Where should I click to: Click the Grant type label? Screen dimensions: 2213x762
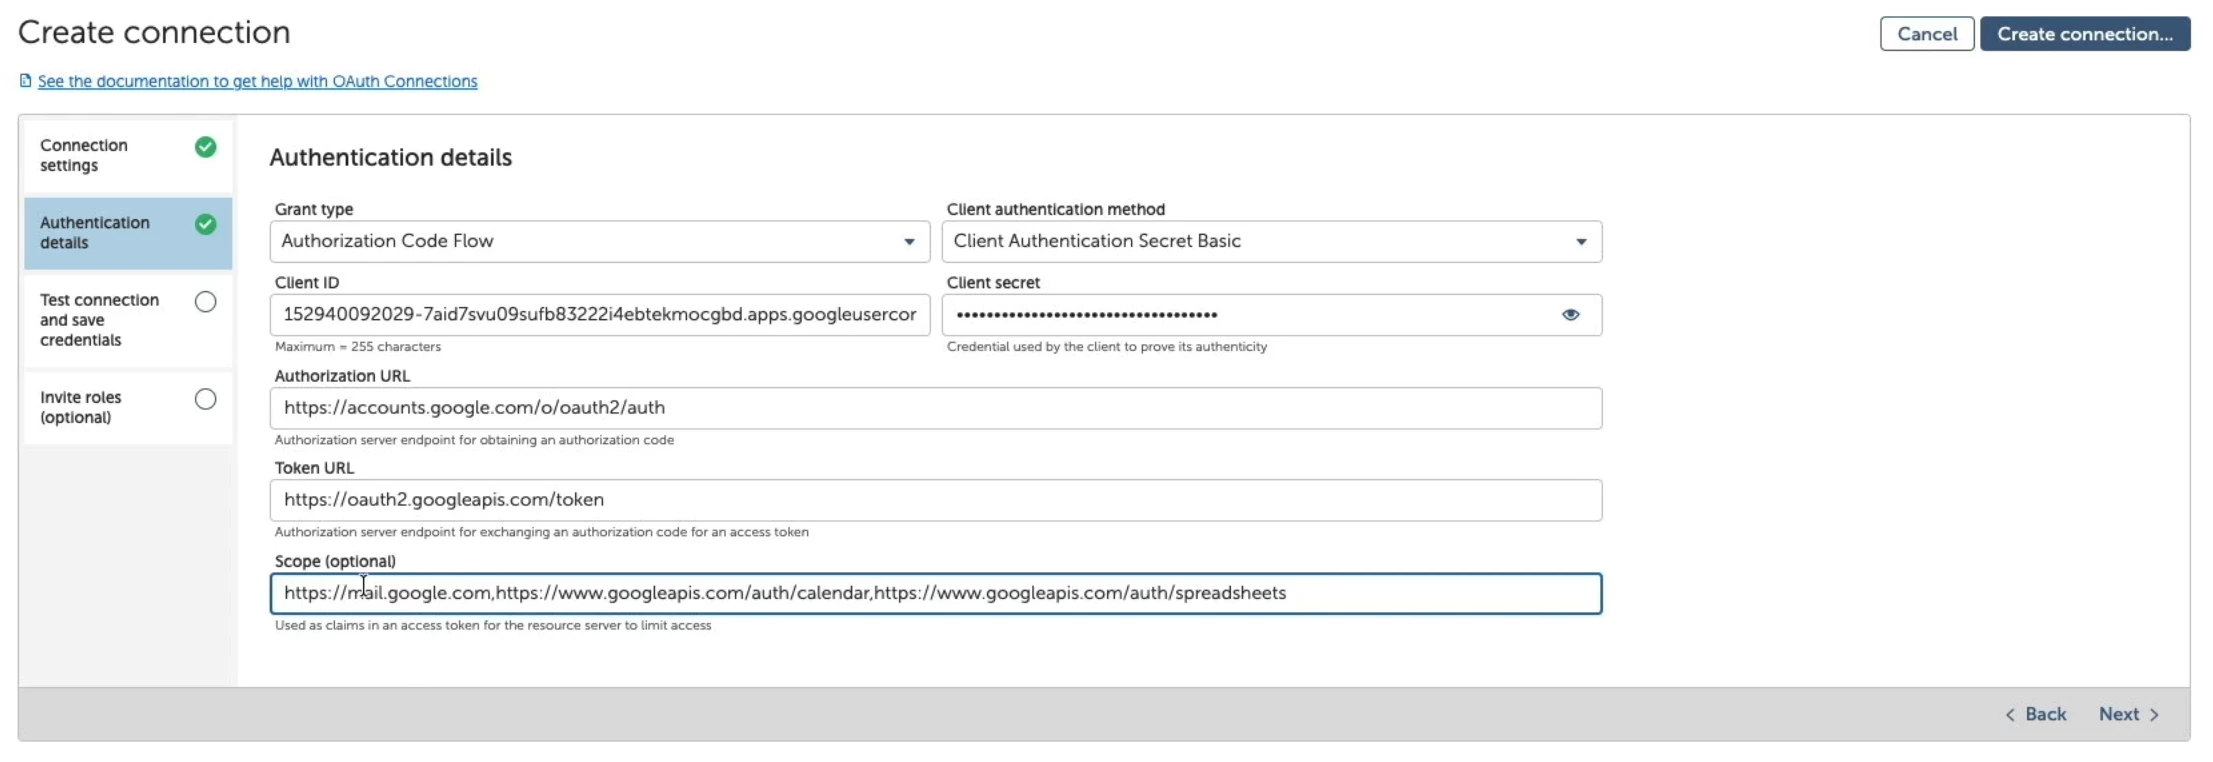tap(314, 209)
